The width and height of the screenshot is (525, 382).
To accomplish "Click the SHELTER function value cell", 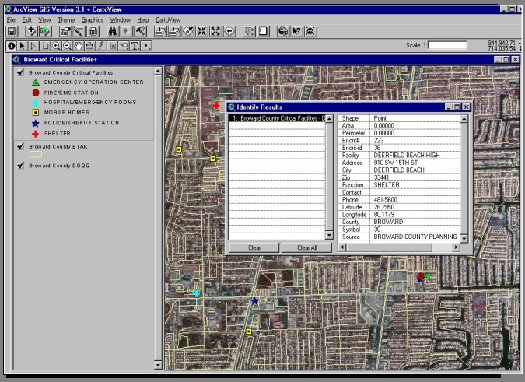I will 386,185.
